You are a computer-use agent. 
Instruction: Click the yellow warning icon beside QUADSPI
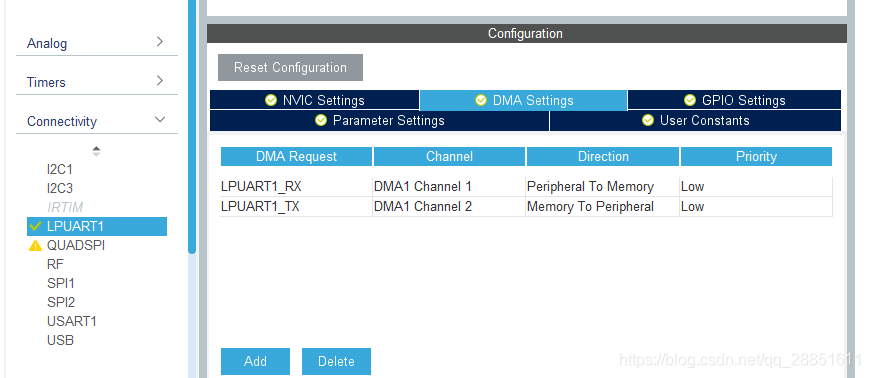(x=35, y=245)
